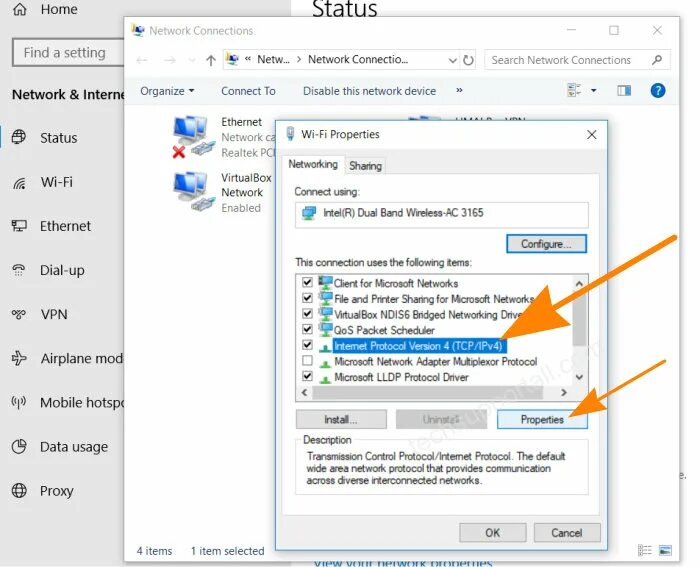Viewport: 700px width, 567px height.
Task: Expand breadcrumb overflow chevron in address bar
Action: (x=248, y=59)
